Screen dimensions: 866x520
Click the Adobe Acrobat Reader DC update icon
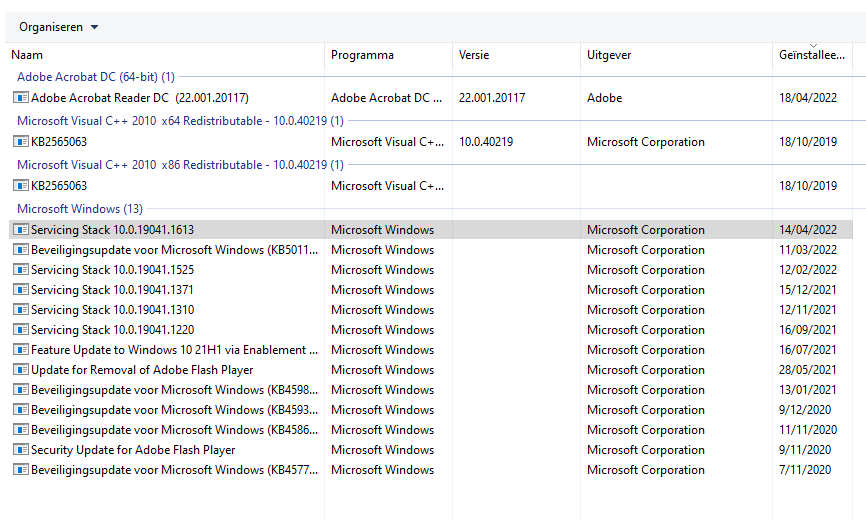(21, 98)
